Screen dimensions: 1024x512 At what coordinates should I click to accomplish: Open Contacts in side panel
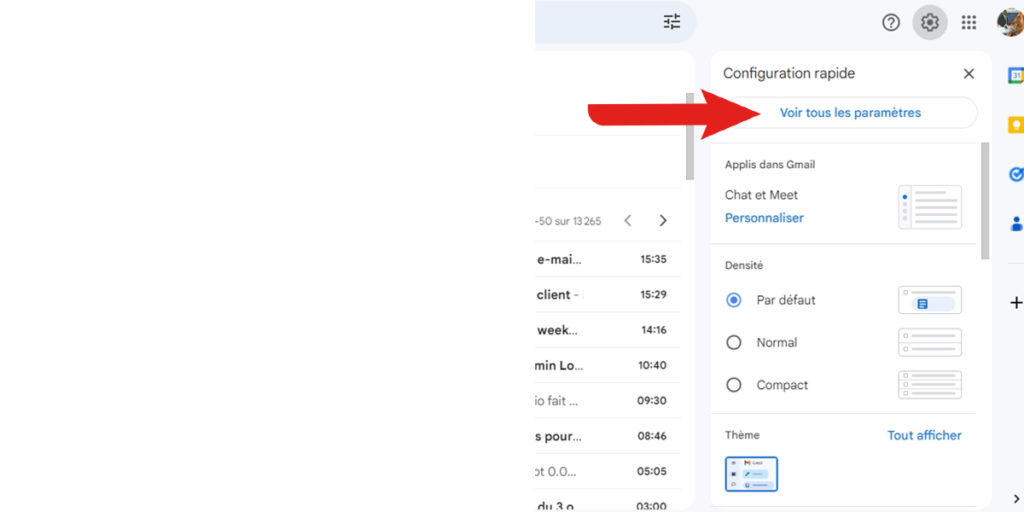click(1016, 223)
